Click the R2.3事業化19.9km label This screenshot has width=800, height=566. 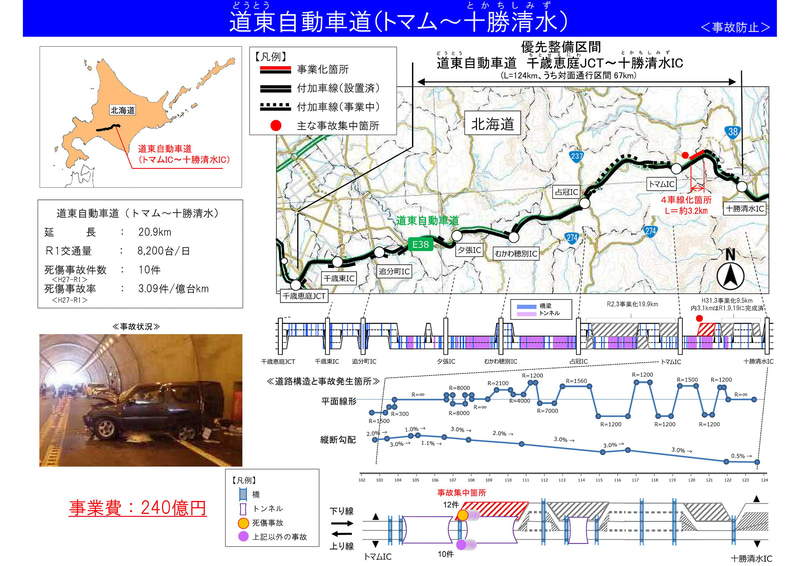[x=632, y=304]
